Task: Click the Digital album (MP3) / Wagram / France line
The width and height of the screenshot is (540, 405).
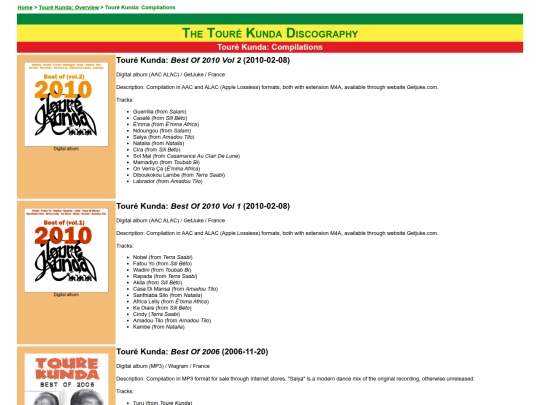Action: [x=163, y=366]
